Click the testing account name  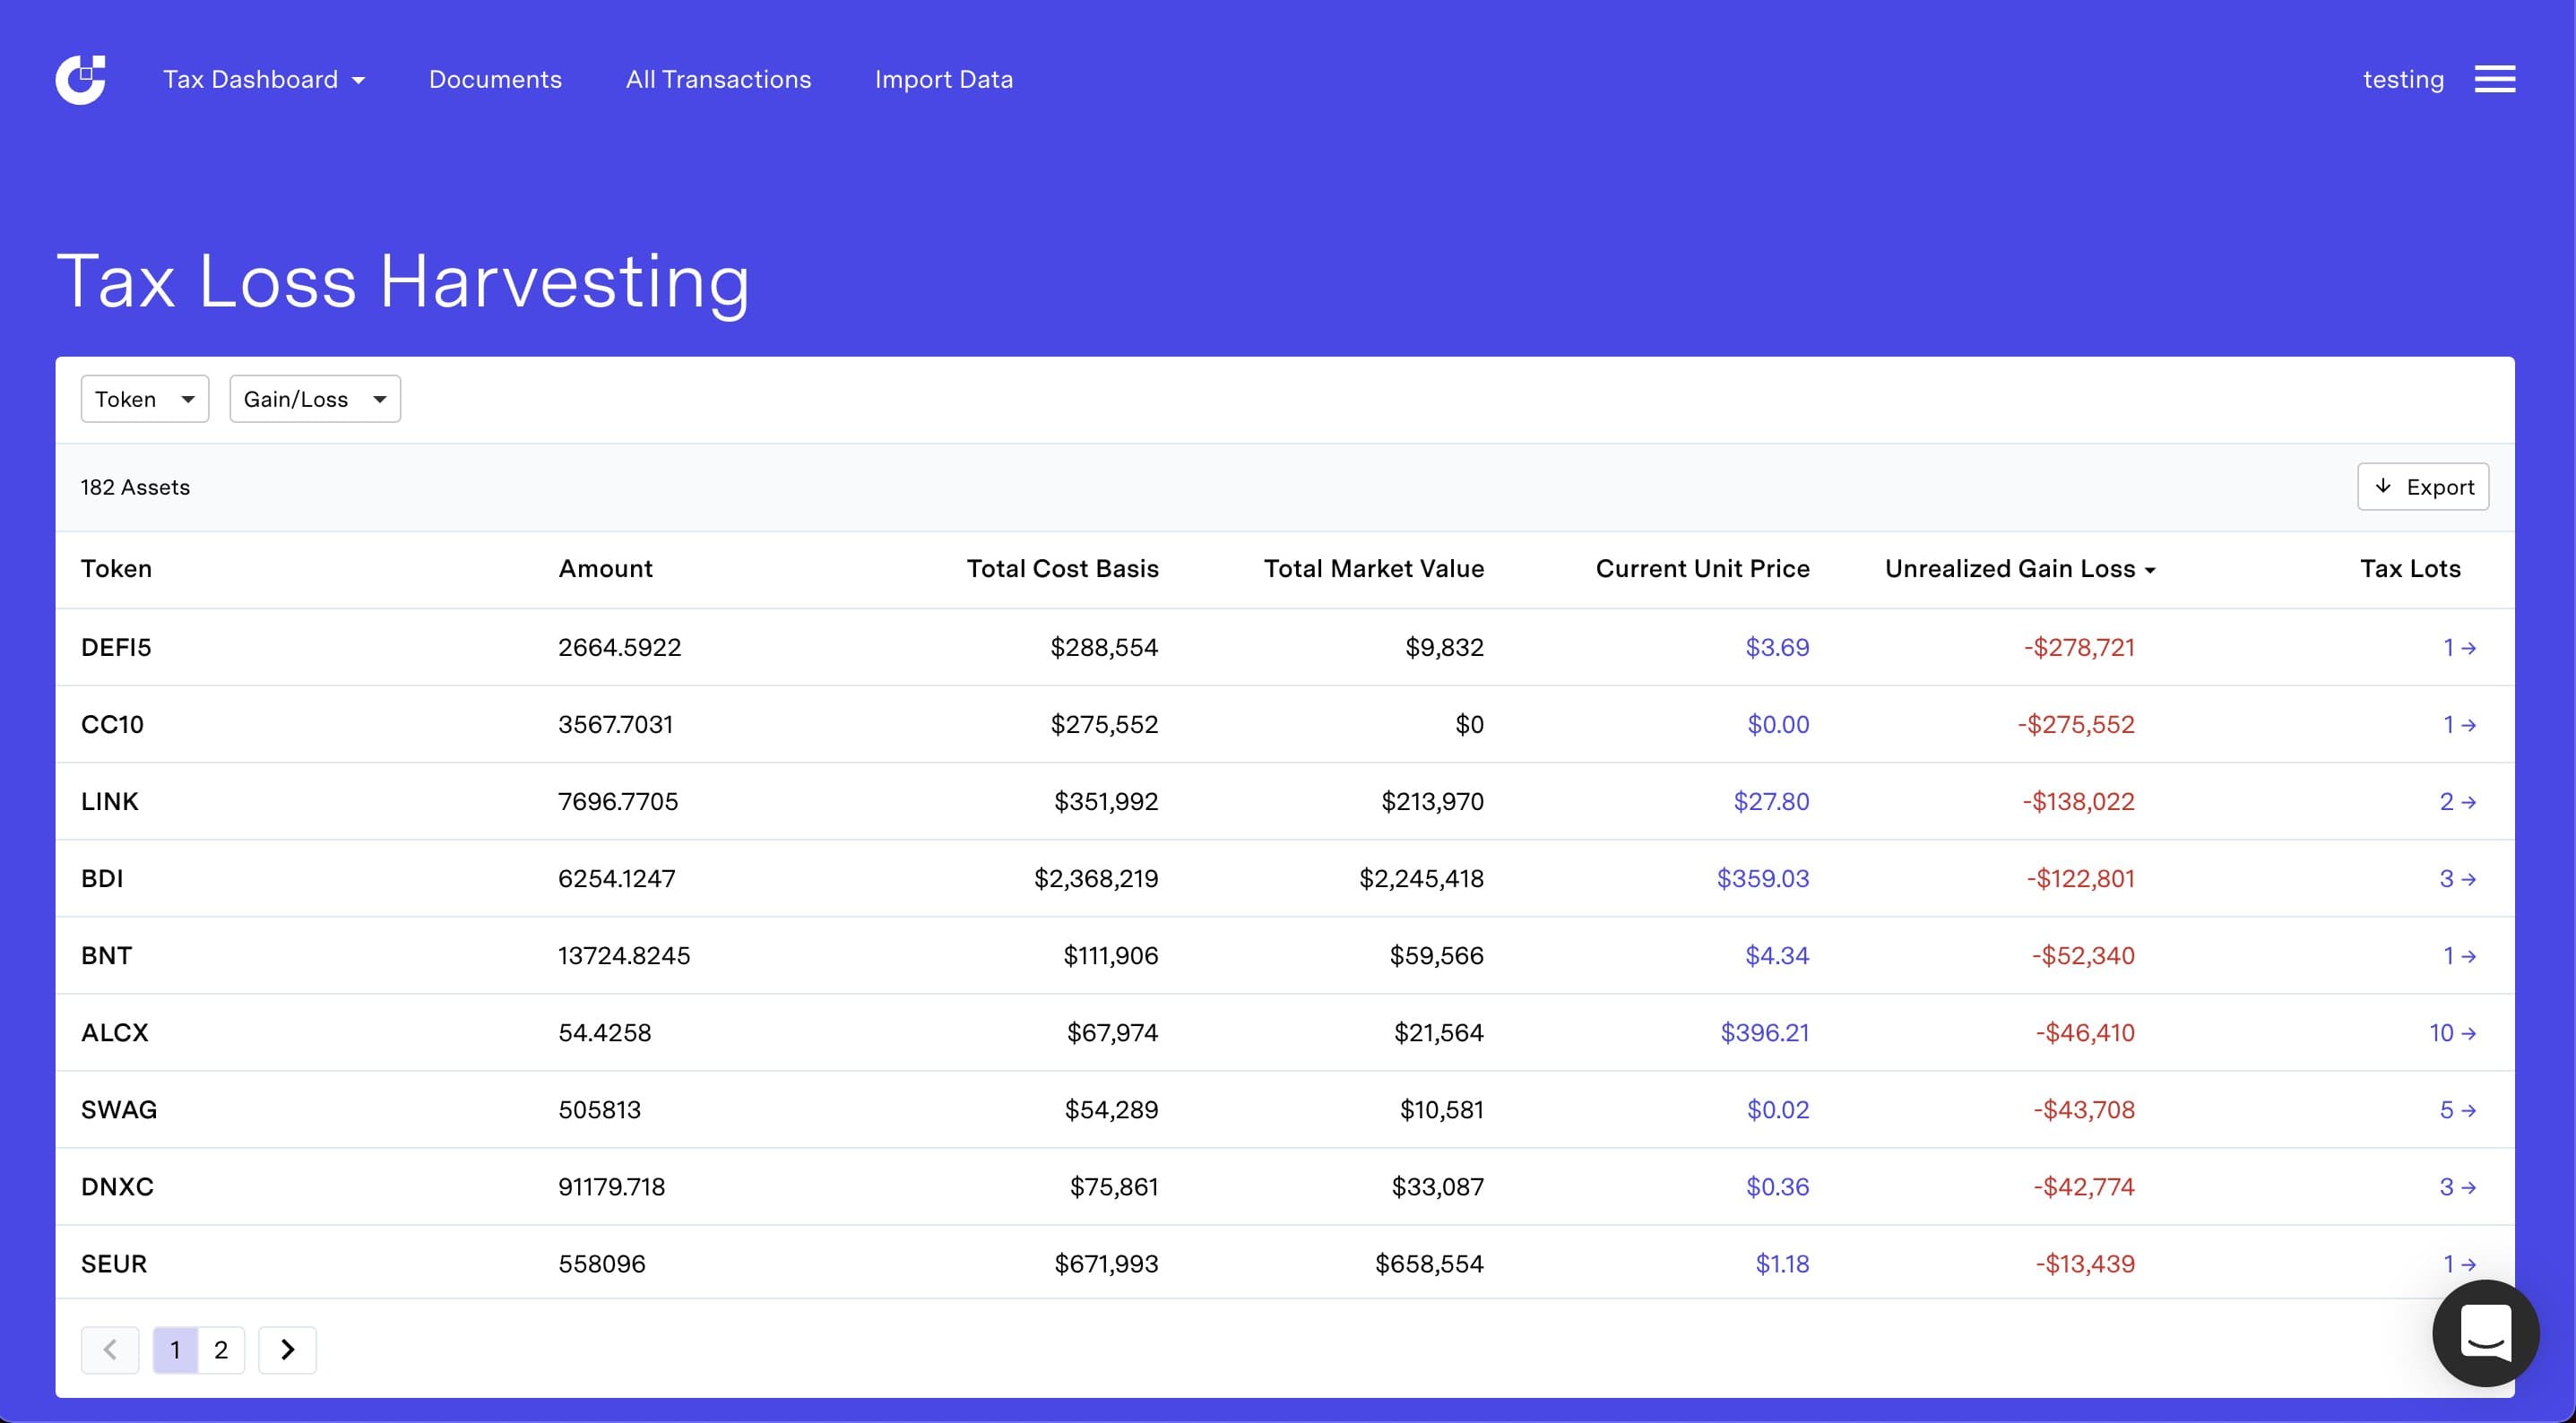(2403, 79)
